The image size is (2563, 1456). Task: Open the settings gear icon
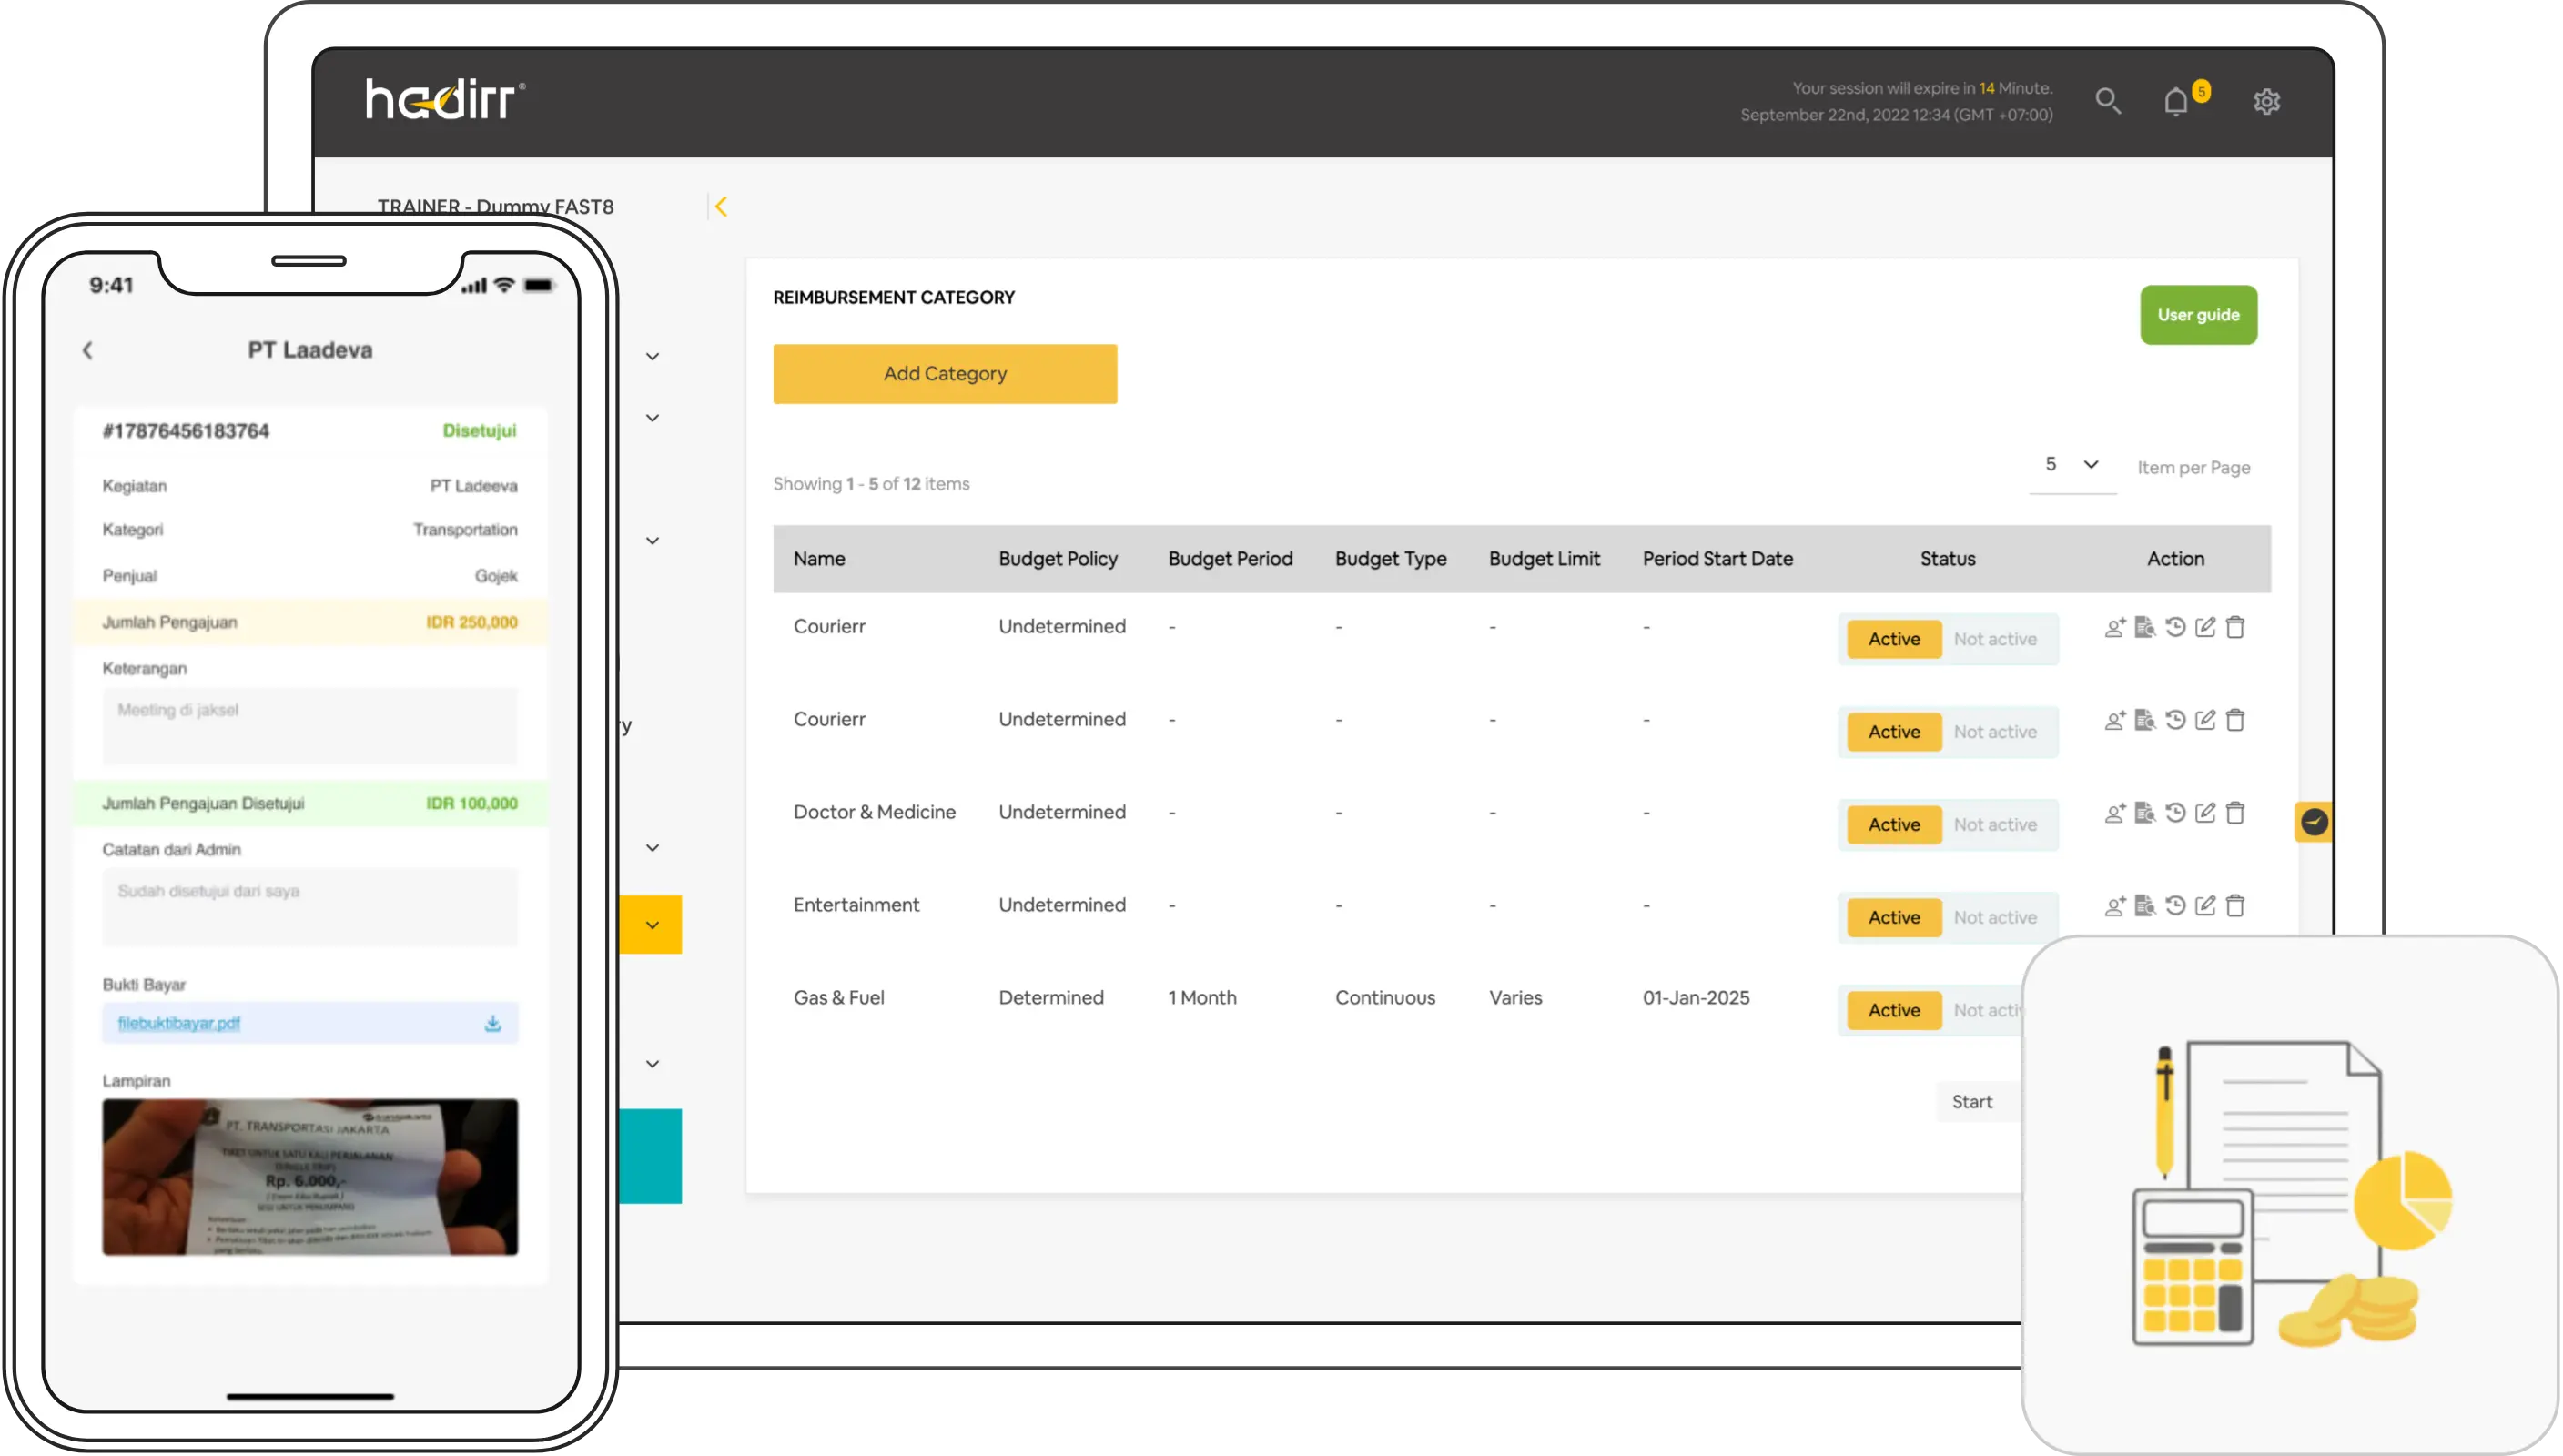[x=2266, y=102]
